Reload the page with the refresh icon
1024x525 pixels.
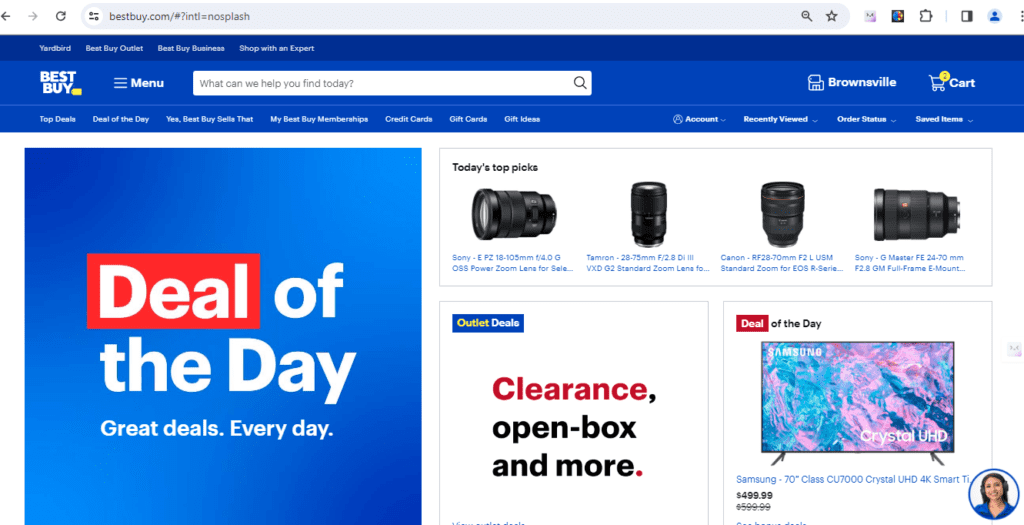tap(61, 16)
